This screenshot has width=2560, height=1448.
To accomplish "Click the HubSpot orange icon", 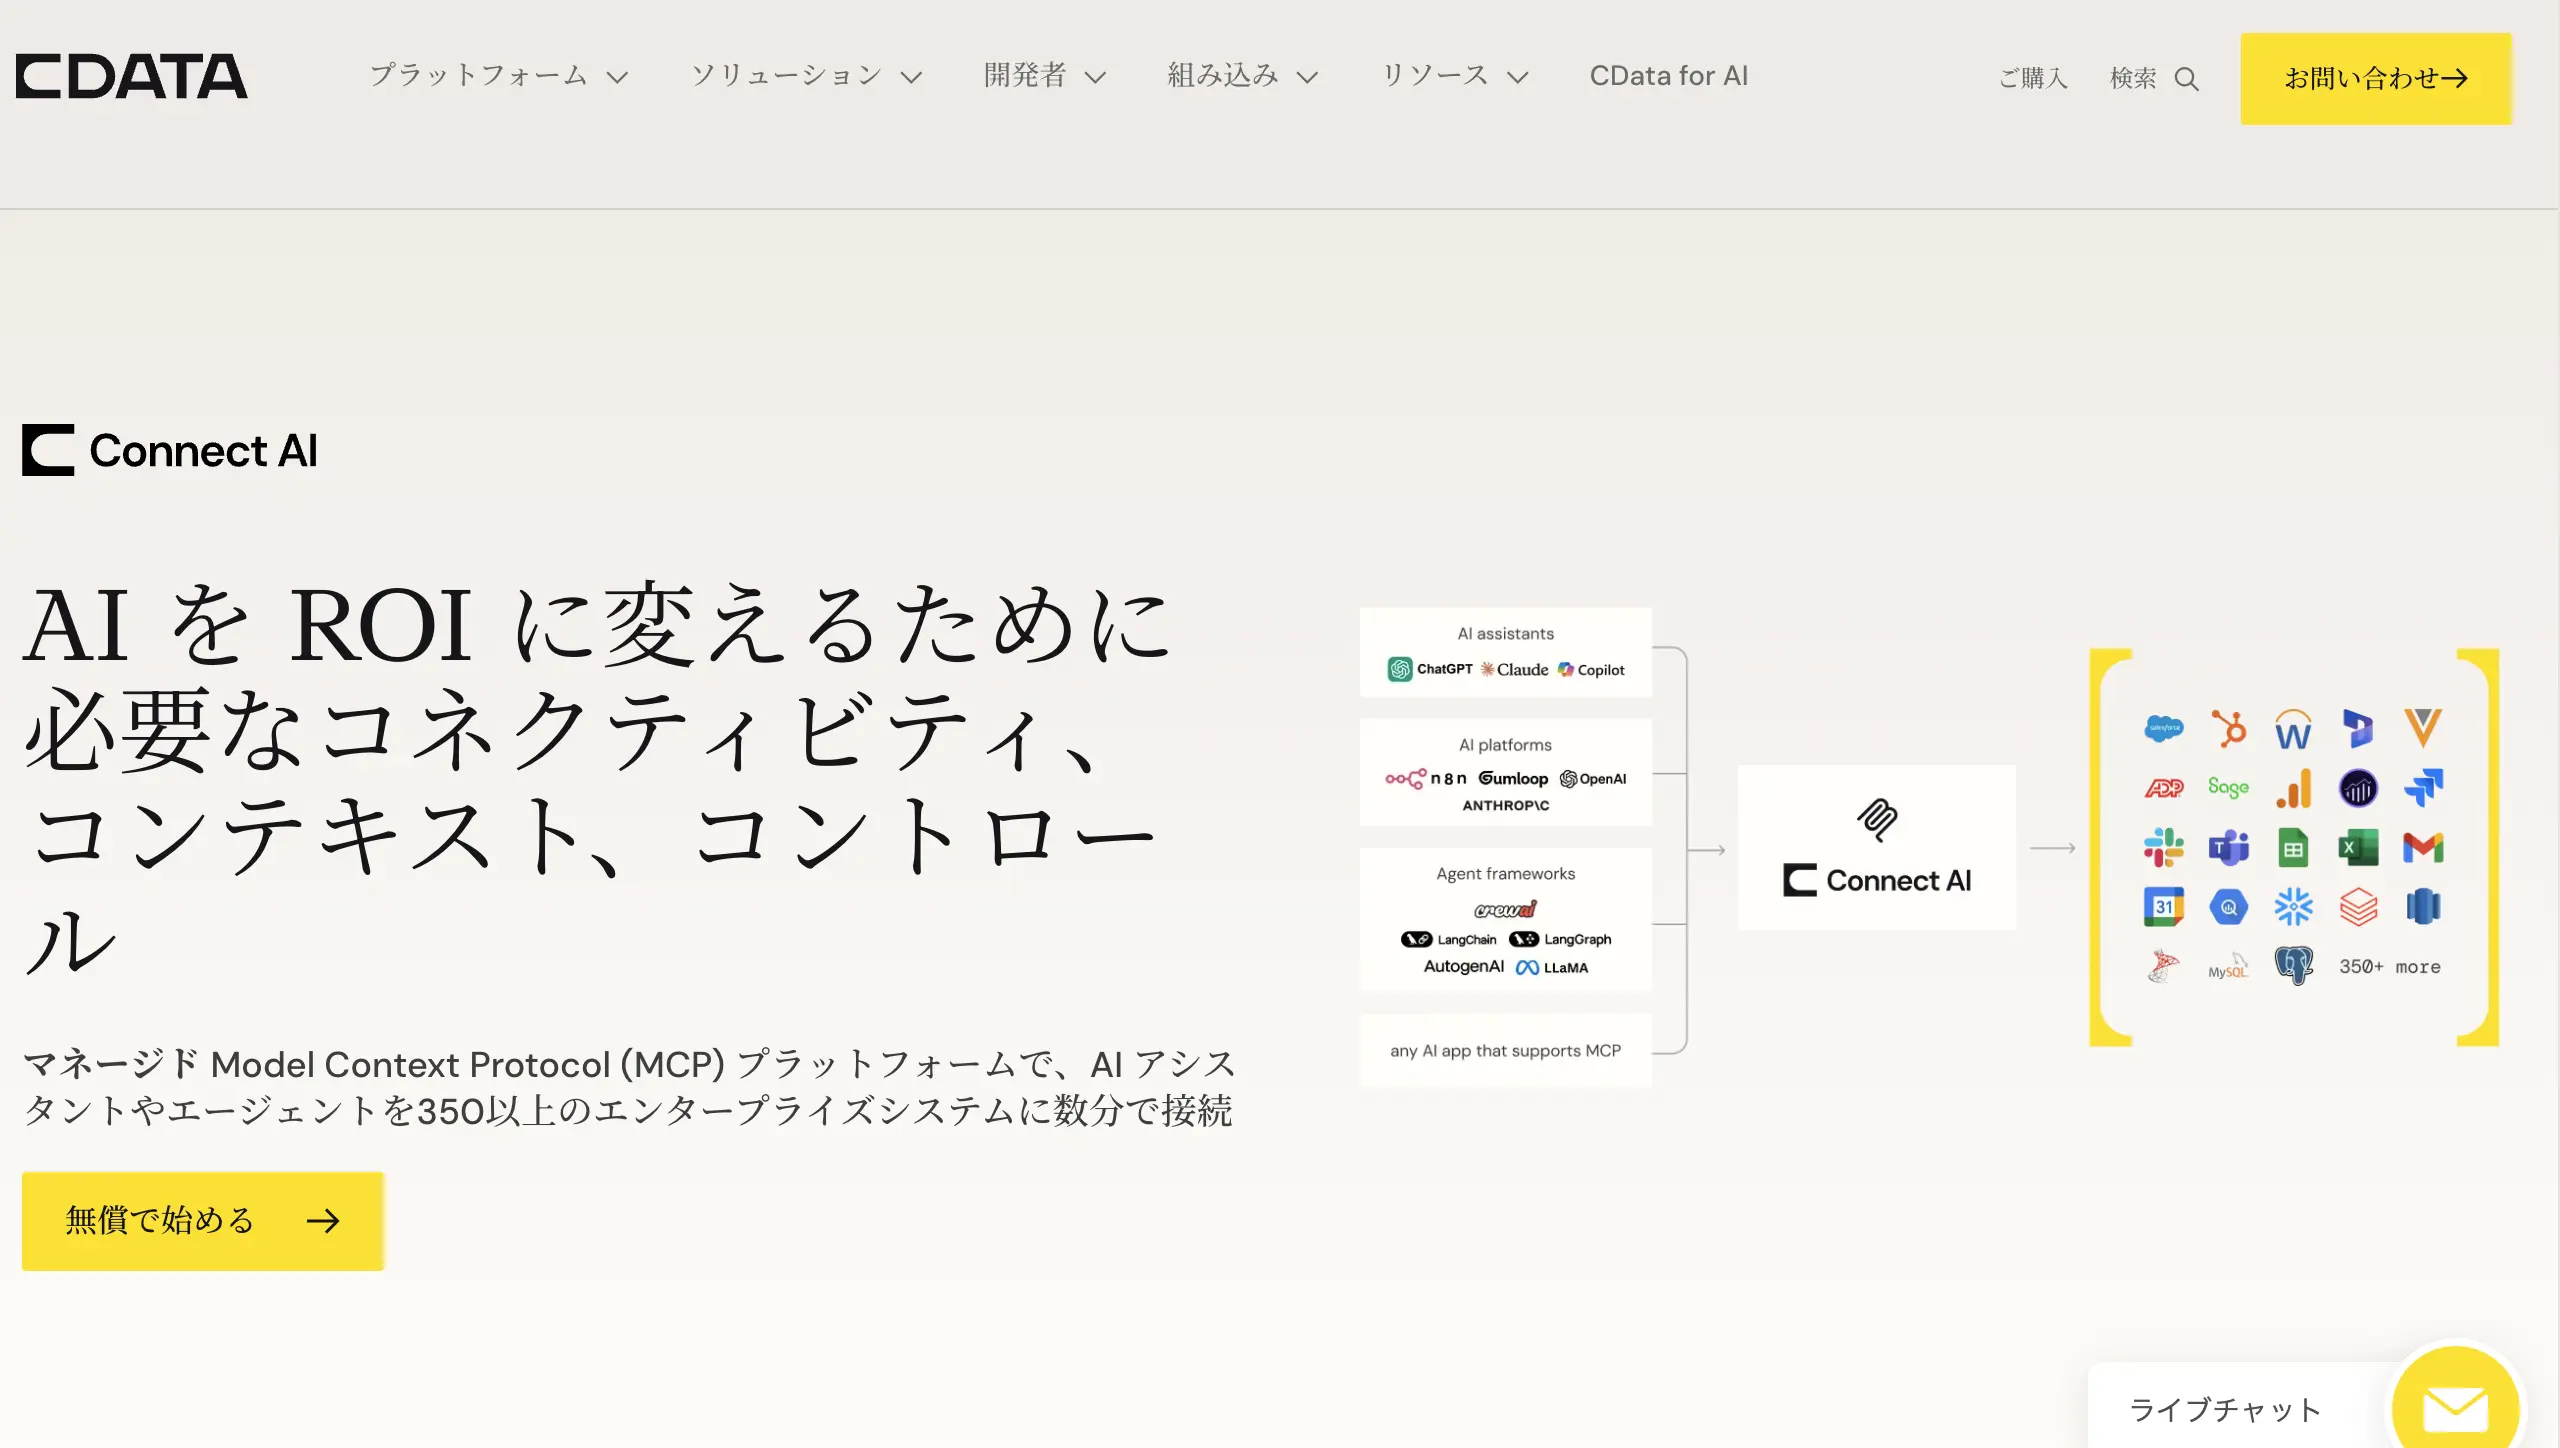I will (x=2229, y=728).
